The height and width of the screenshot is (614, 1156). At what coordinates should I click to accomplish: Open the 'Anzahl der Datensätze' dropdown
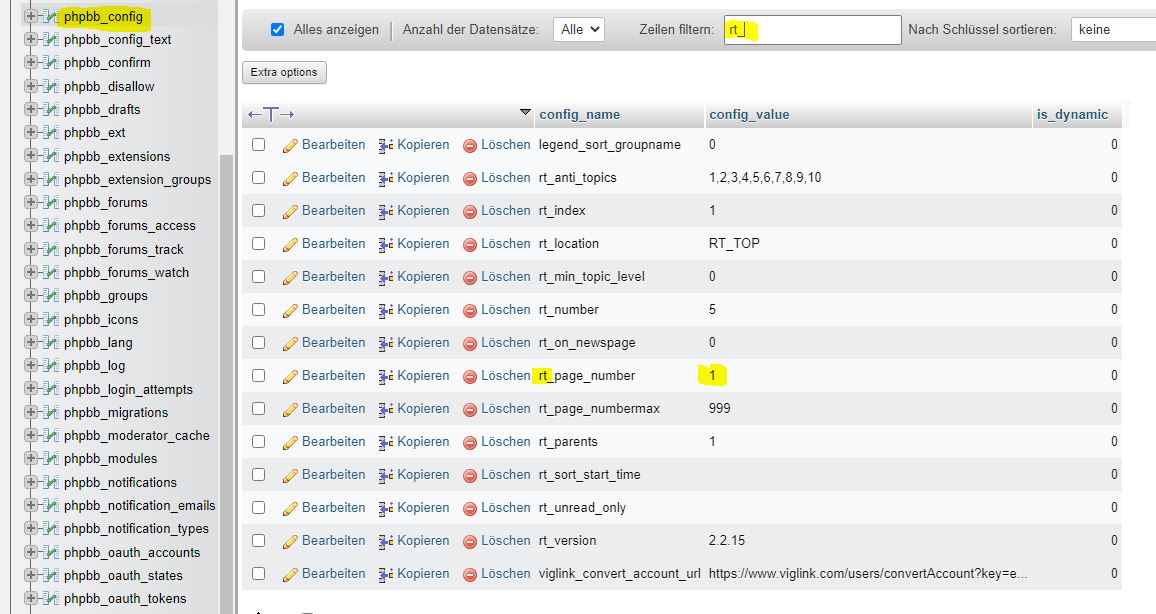coord(579,30)
